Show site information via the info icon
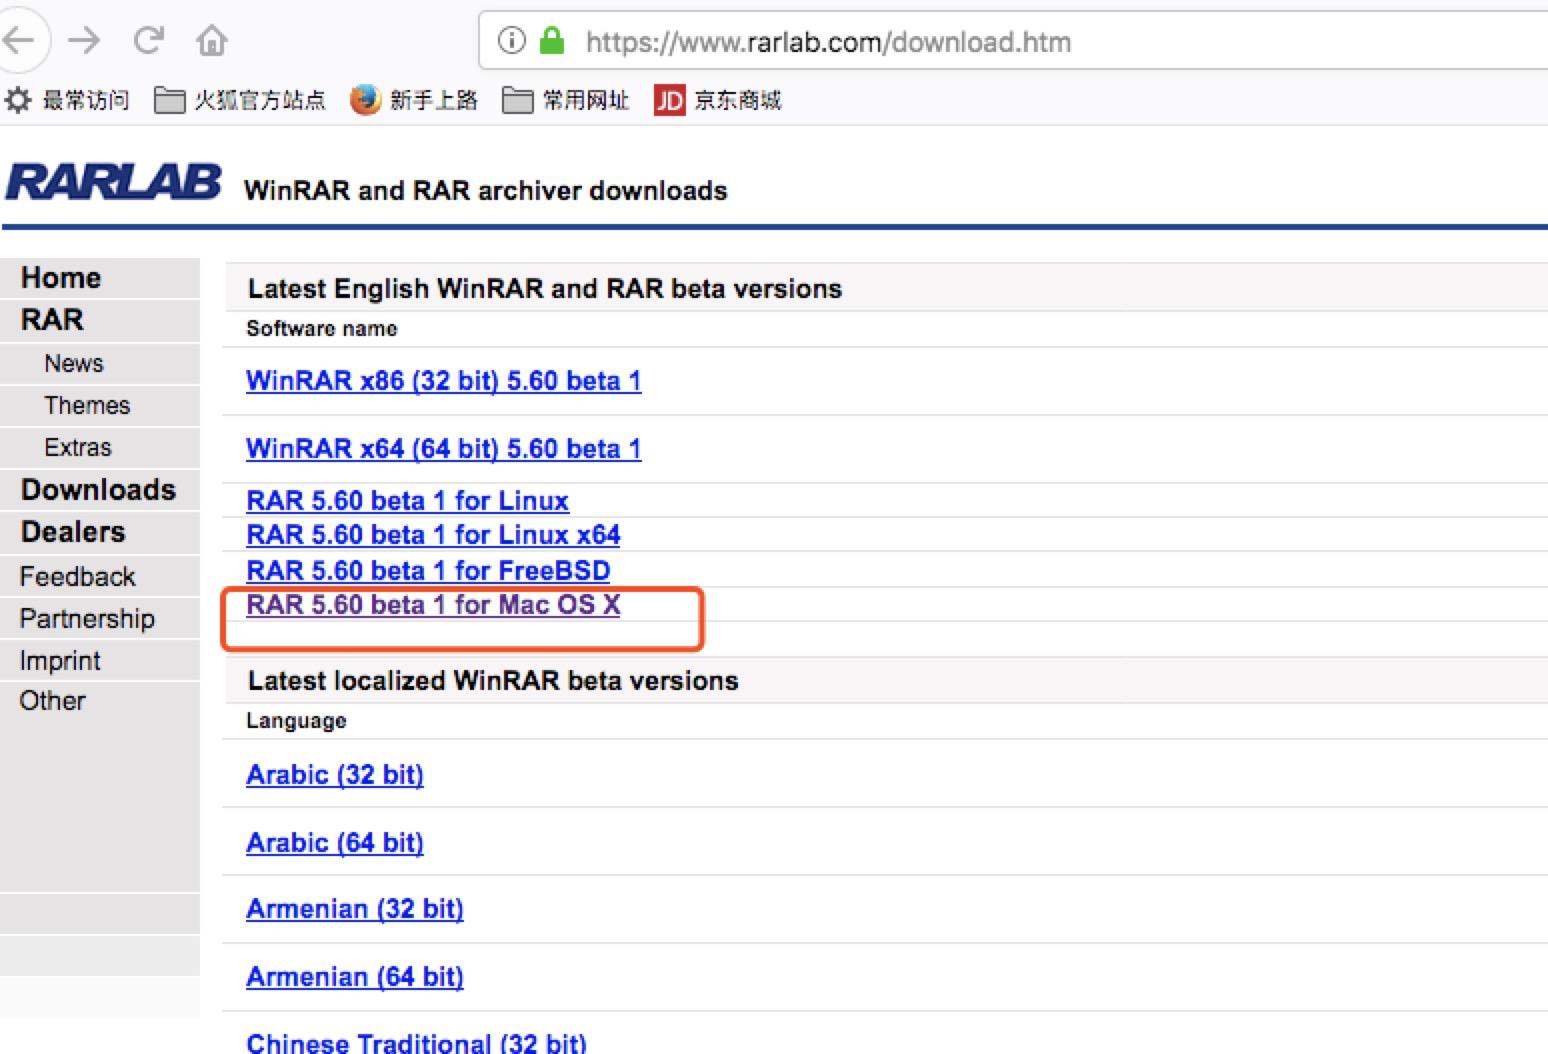Image resolution: width=1548 pixels, height=1054 pixels. click(511, 41)
